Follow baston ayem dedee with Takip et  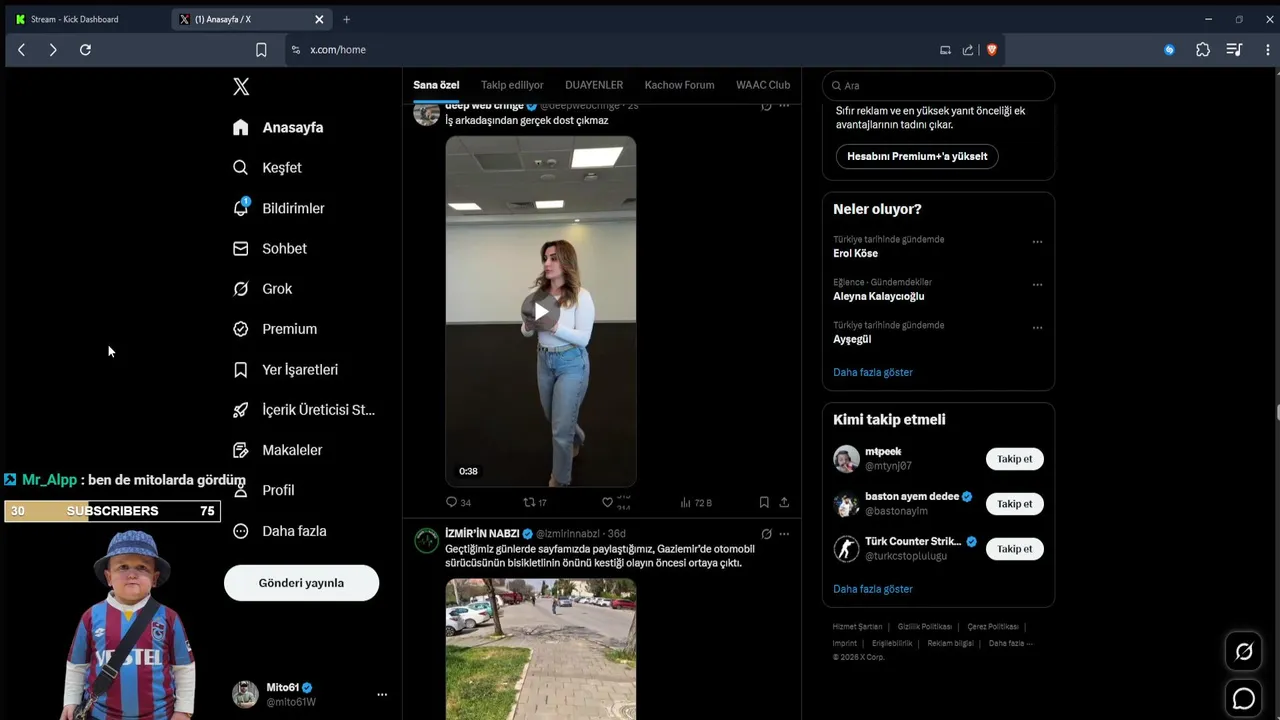click(1015, 504)
